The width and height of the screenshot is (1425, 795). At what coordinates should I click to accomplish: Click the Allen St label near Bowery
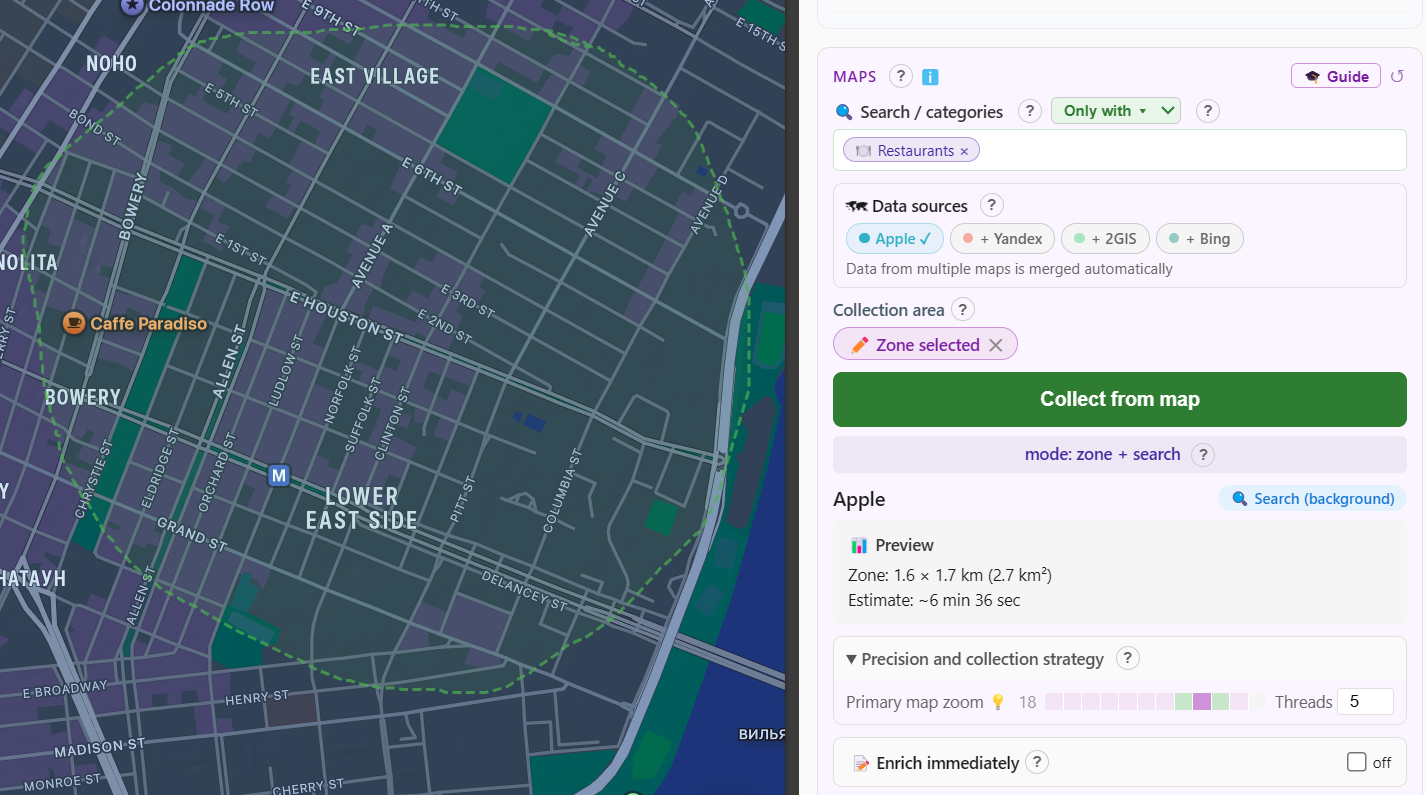point(229,362)
